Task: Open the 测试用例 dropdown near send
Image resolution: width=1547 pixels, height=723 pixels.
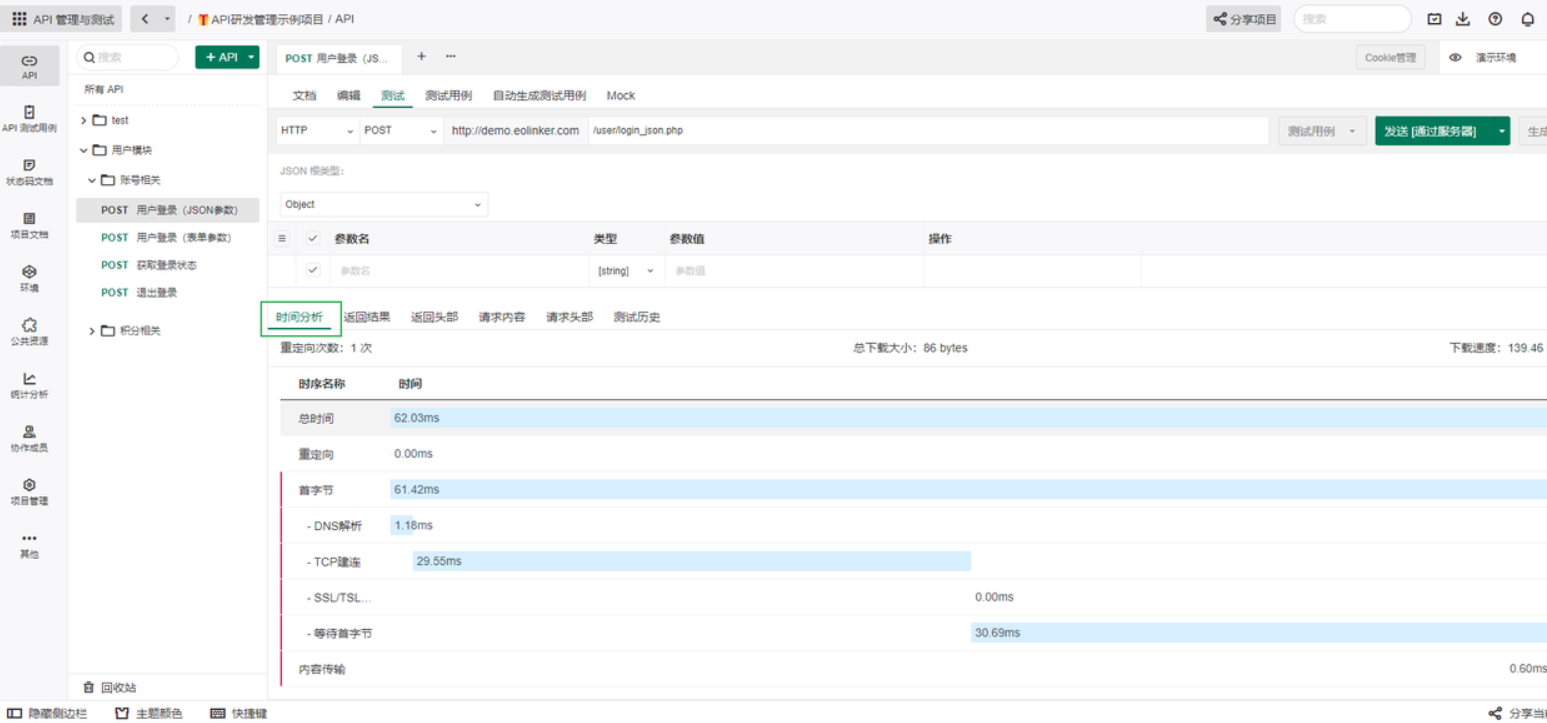Action: 1322,131
